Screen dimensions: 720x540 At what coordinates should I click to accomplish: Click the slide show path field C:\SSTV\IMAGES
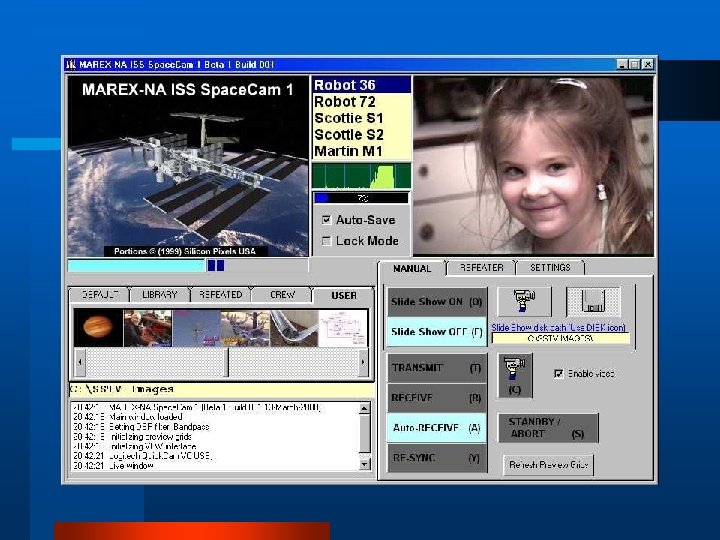[561, 338]
